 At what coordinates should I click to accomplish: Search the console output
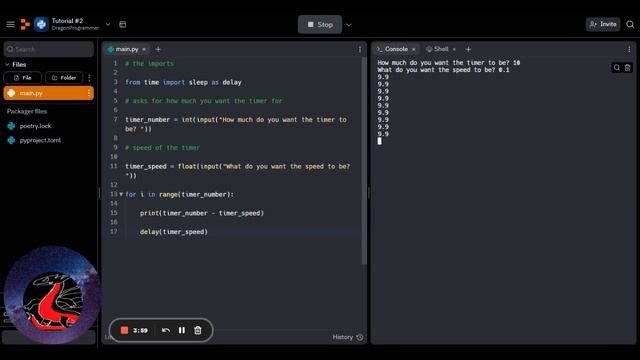(617, 68)
